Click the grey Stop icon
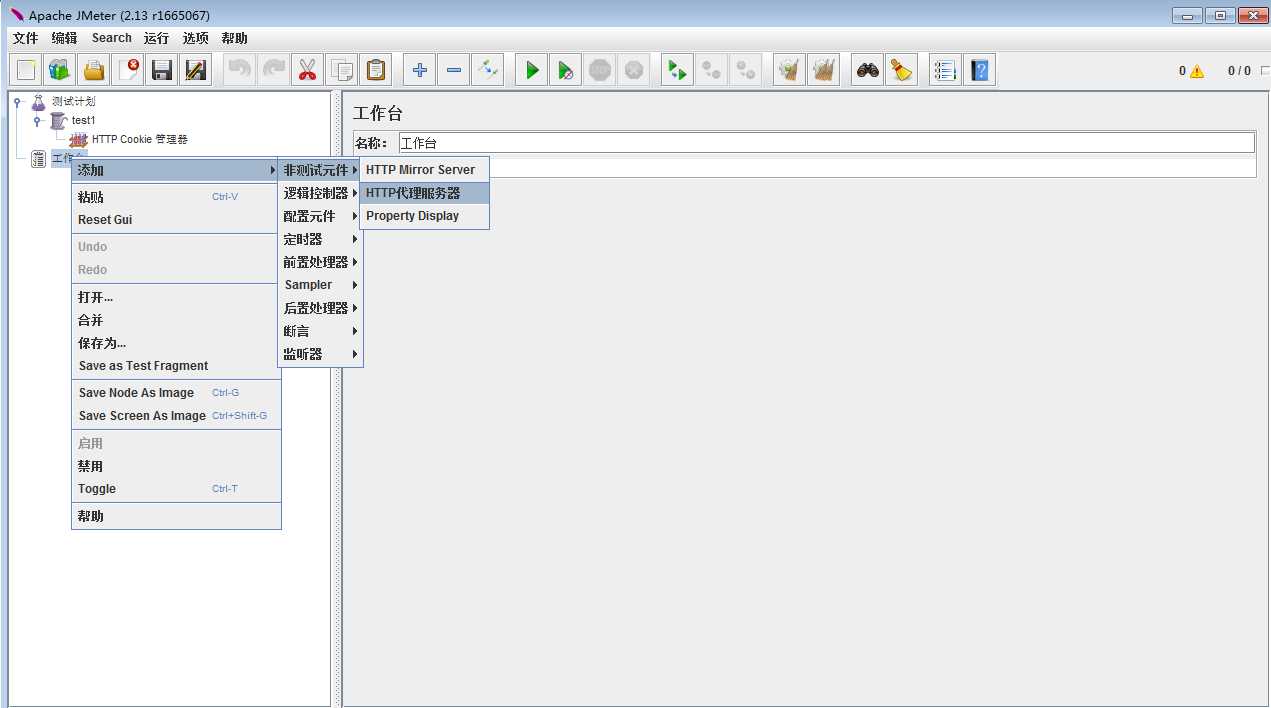 tap(600, 70)
